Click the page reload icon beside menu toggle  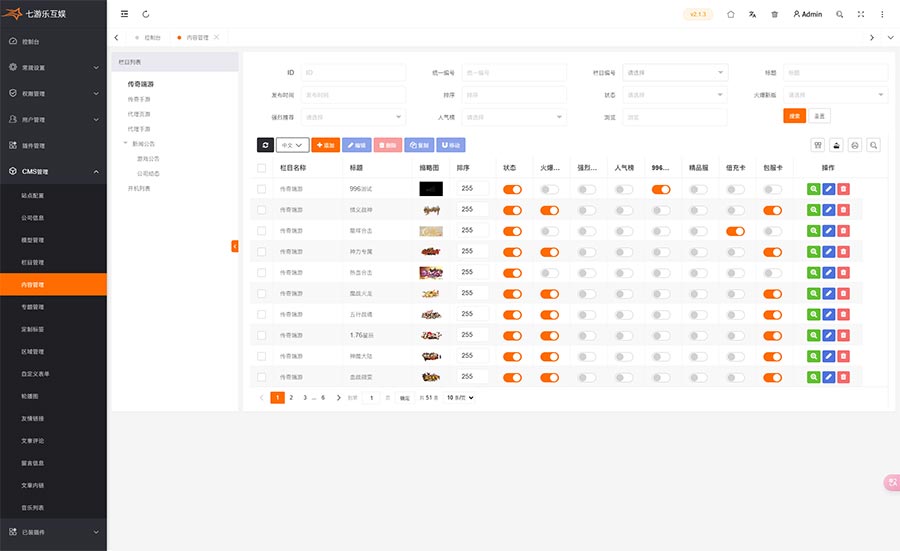point(146,14)
